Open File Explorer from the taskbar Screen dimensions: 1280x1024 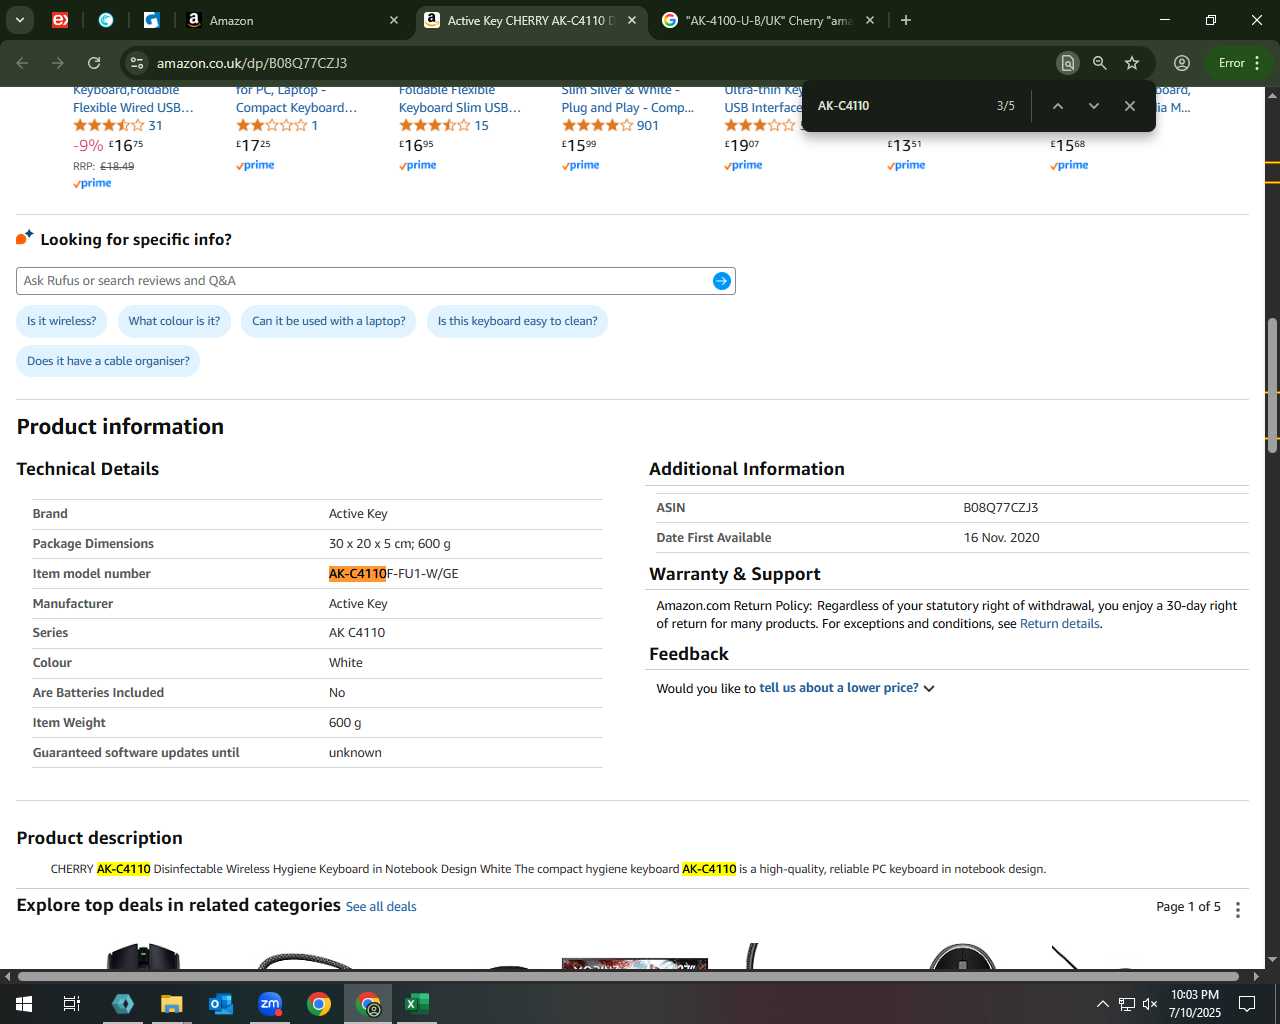click(172, 1004)
